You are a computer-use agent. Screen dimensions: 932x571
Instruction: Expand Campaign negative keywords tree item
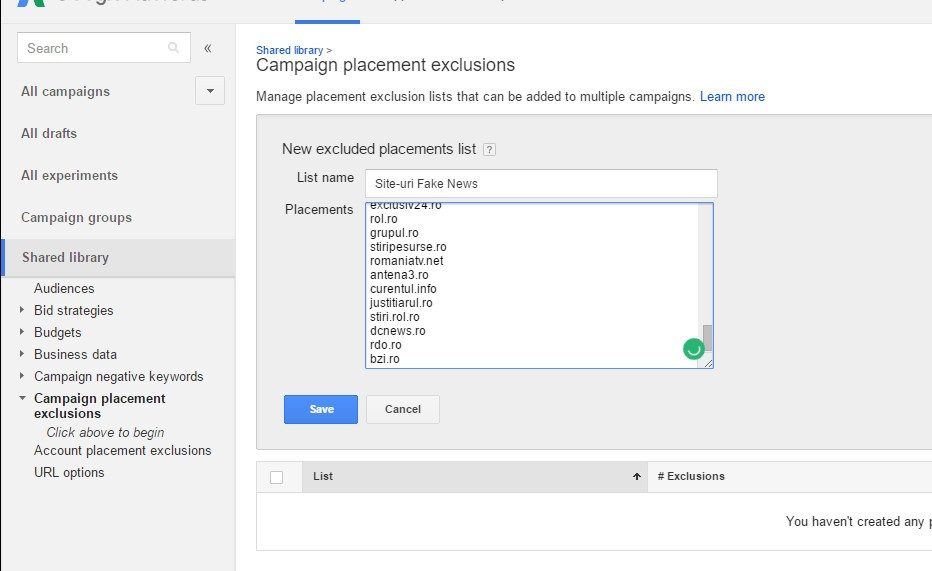click(22, 376)
